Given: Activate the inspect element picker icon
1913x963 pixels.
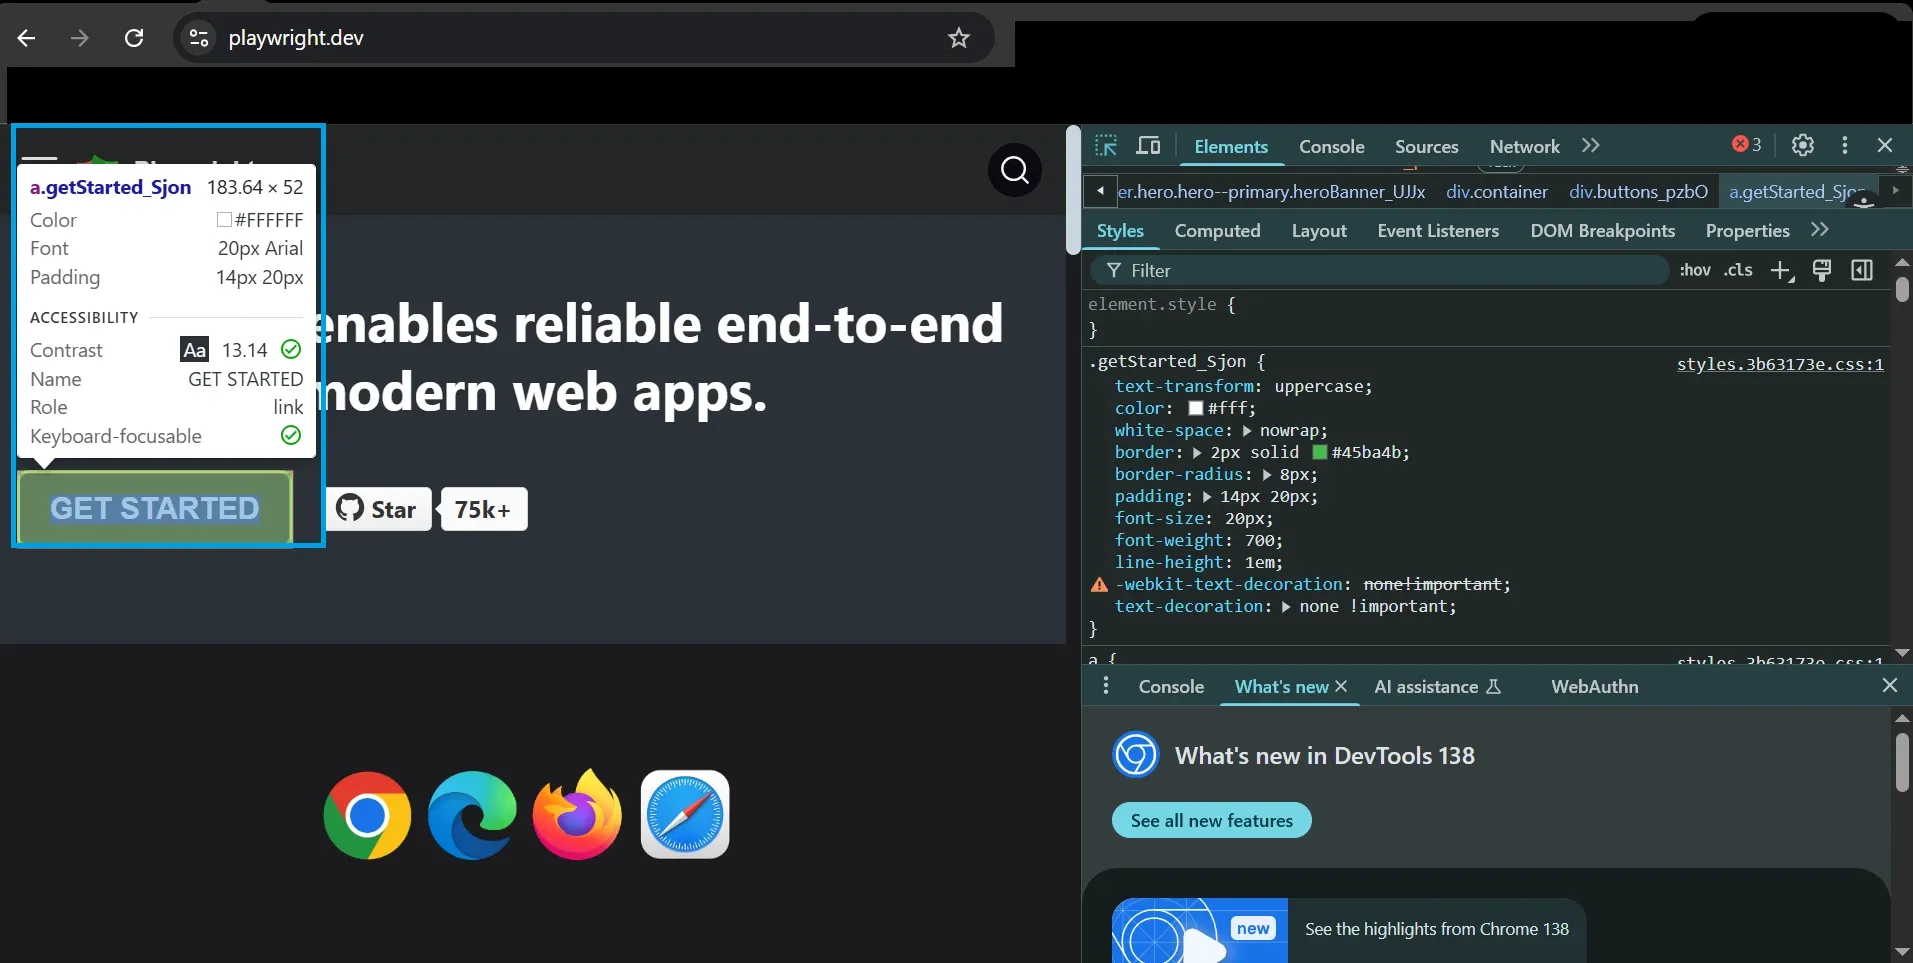Looking at the screenshot, I should [x=1106, y=146].
